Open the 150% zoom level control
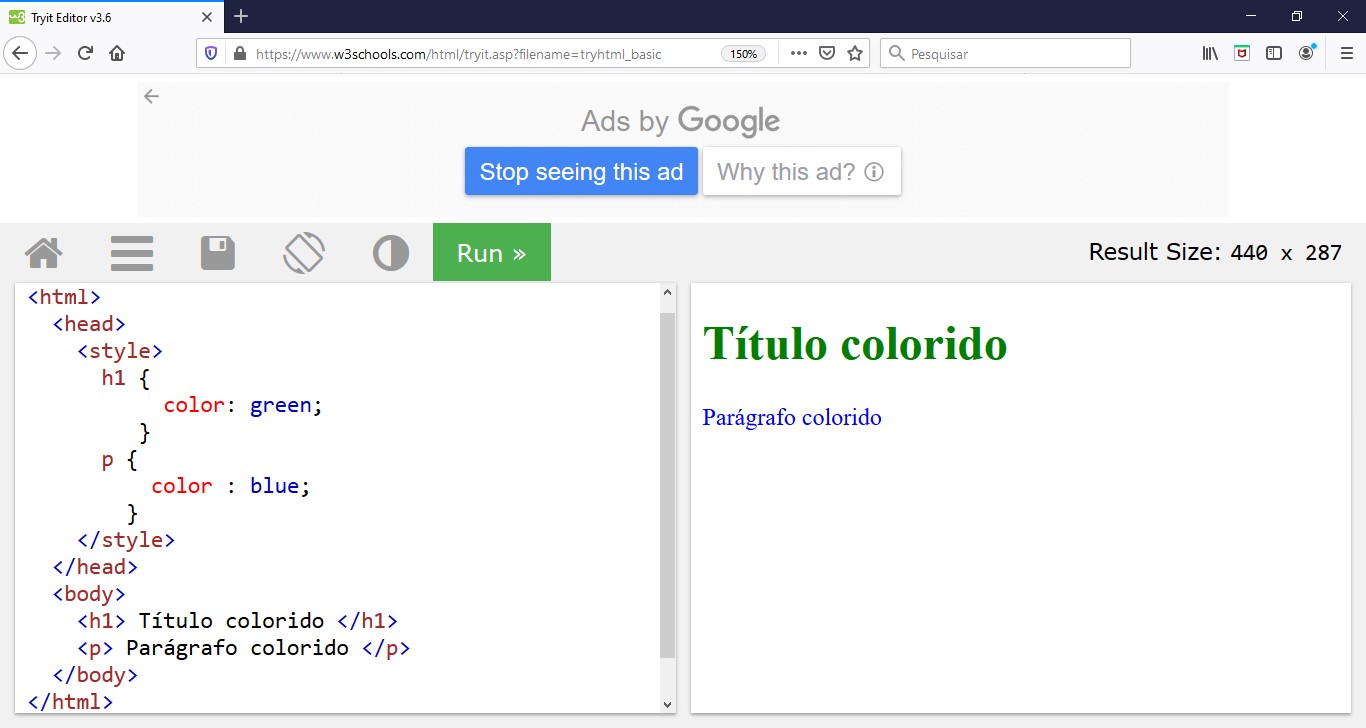 click(743, 54)
